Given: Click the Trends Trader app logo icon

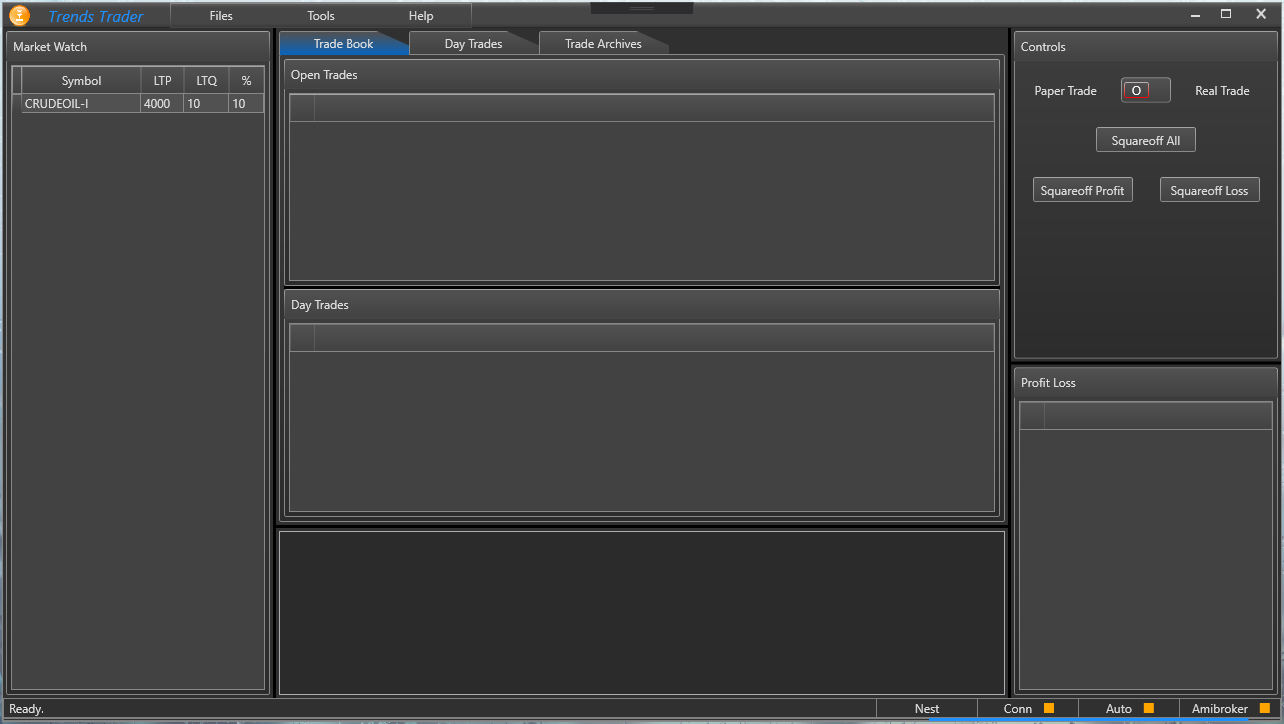Looking at the screenshot, I should (19, 15).
